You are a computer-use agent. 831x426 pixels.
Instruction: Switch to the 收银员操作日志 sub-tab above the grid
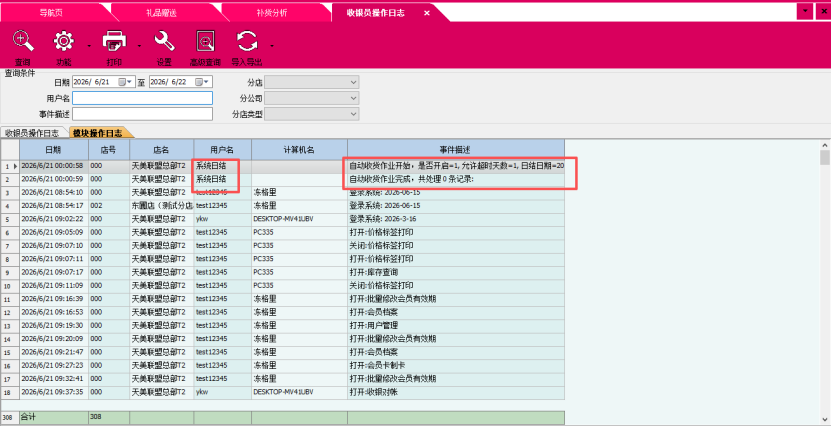tap(32, 133)
